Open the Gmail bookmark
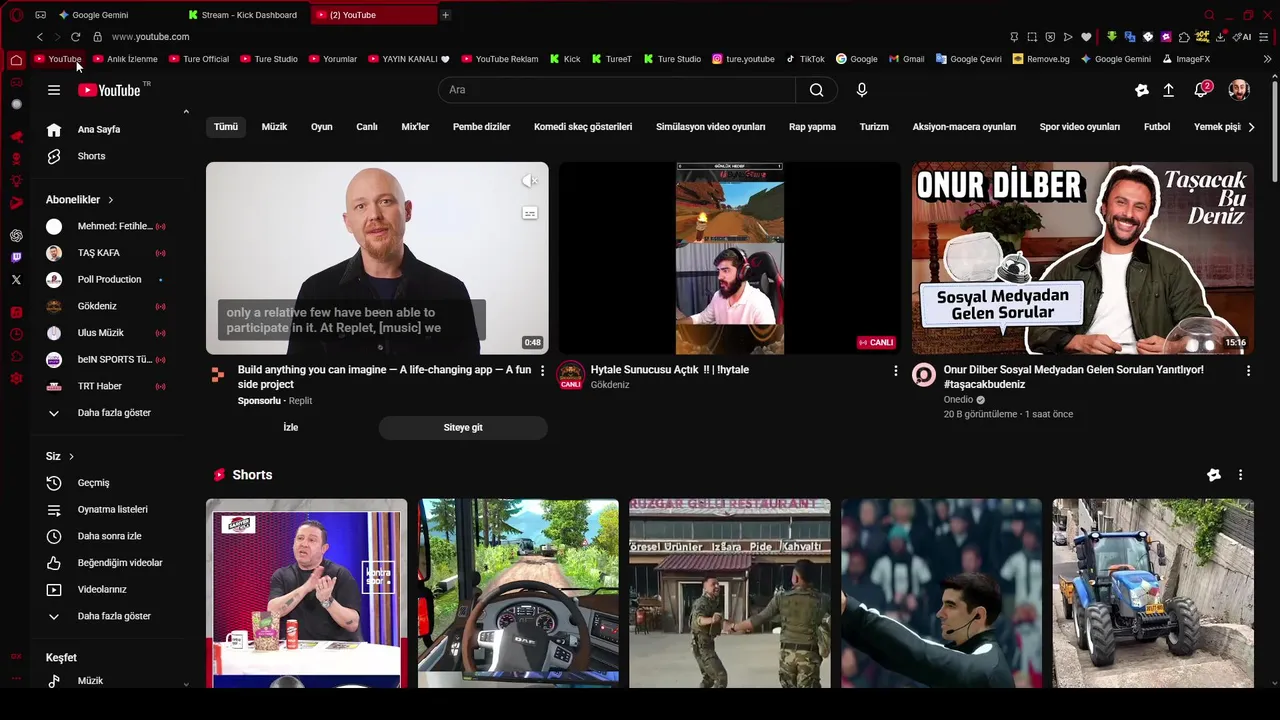Image resolution: width=1280 pixels, height=720 pixels. pos(906,59)
